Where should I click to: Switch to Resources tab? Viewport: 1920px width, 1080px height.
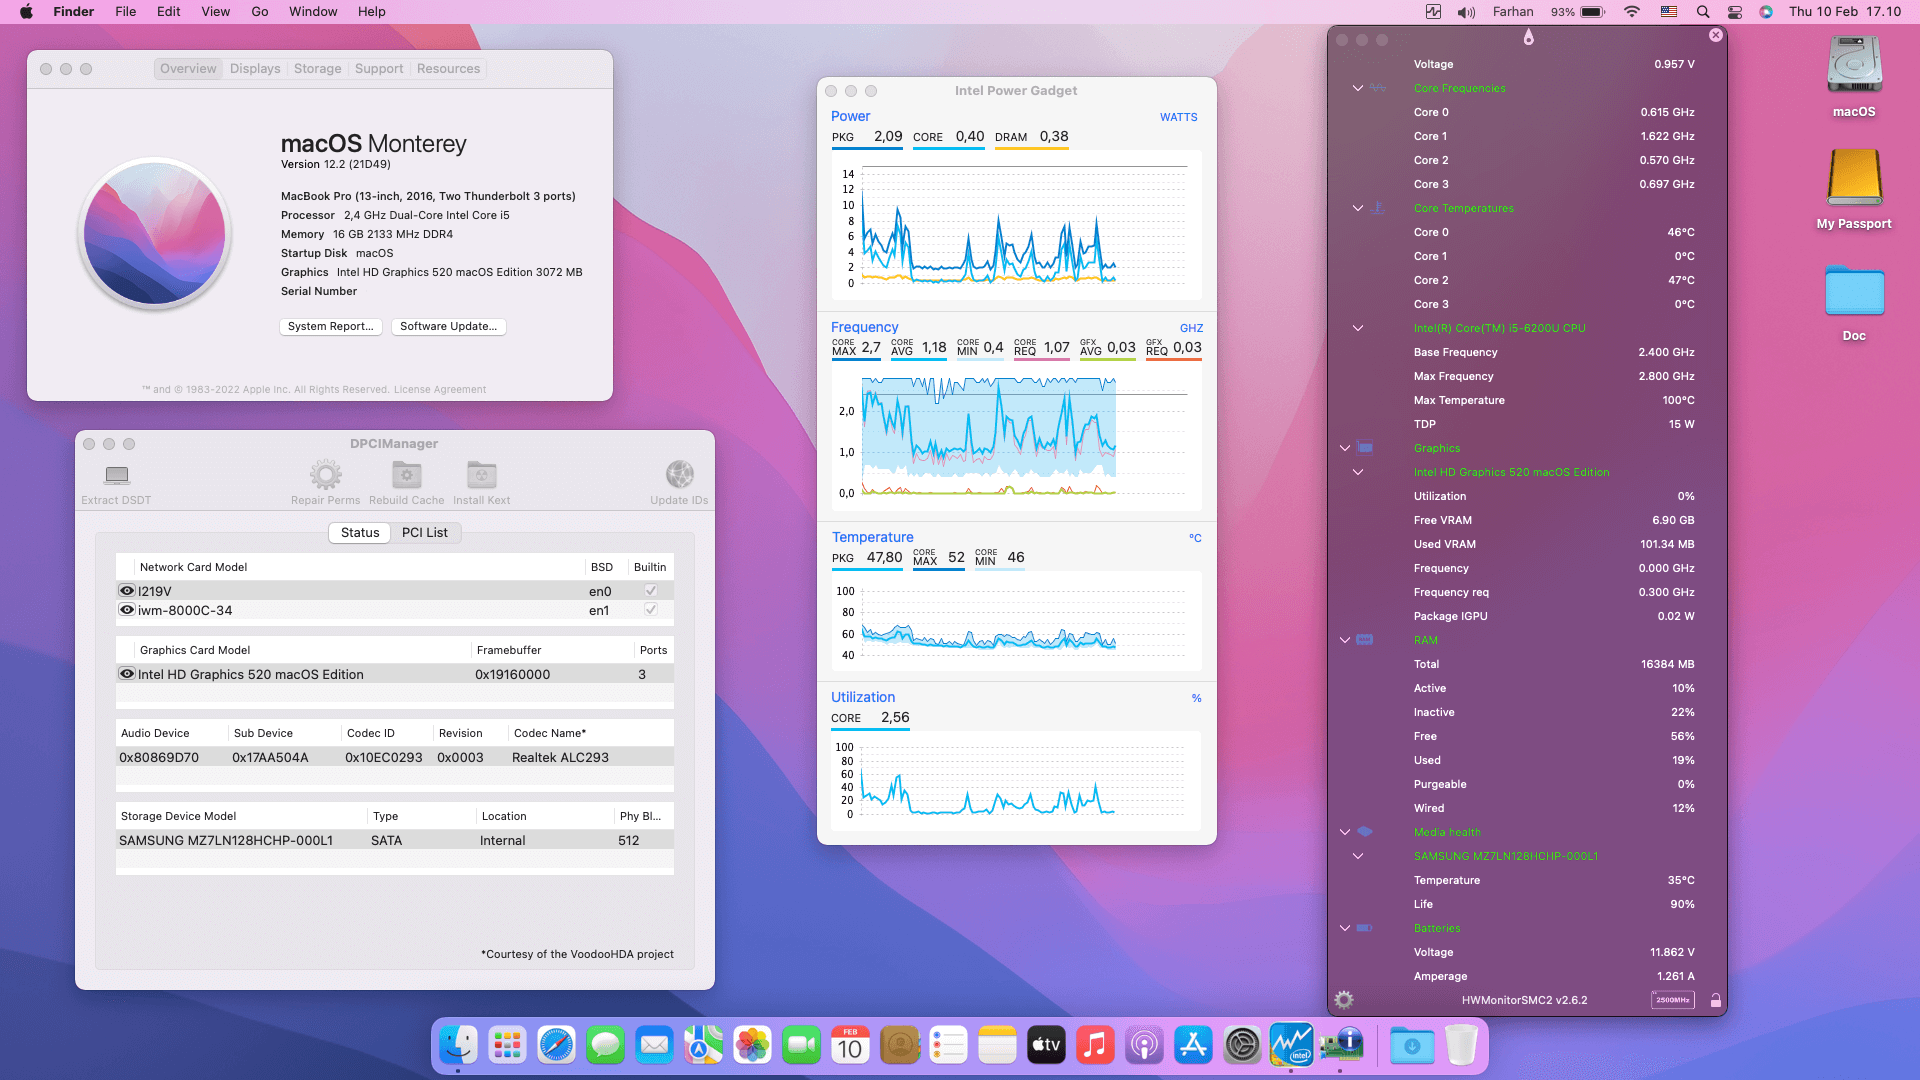click(x=448, y=69)
